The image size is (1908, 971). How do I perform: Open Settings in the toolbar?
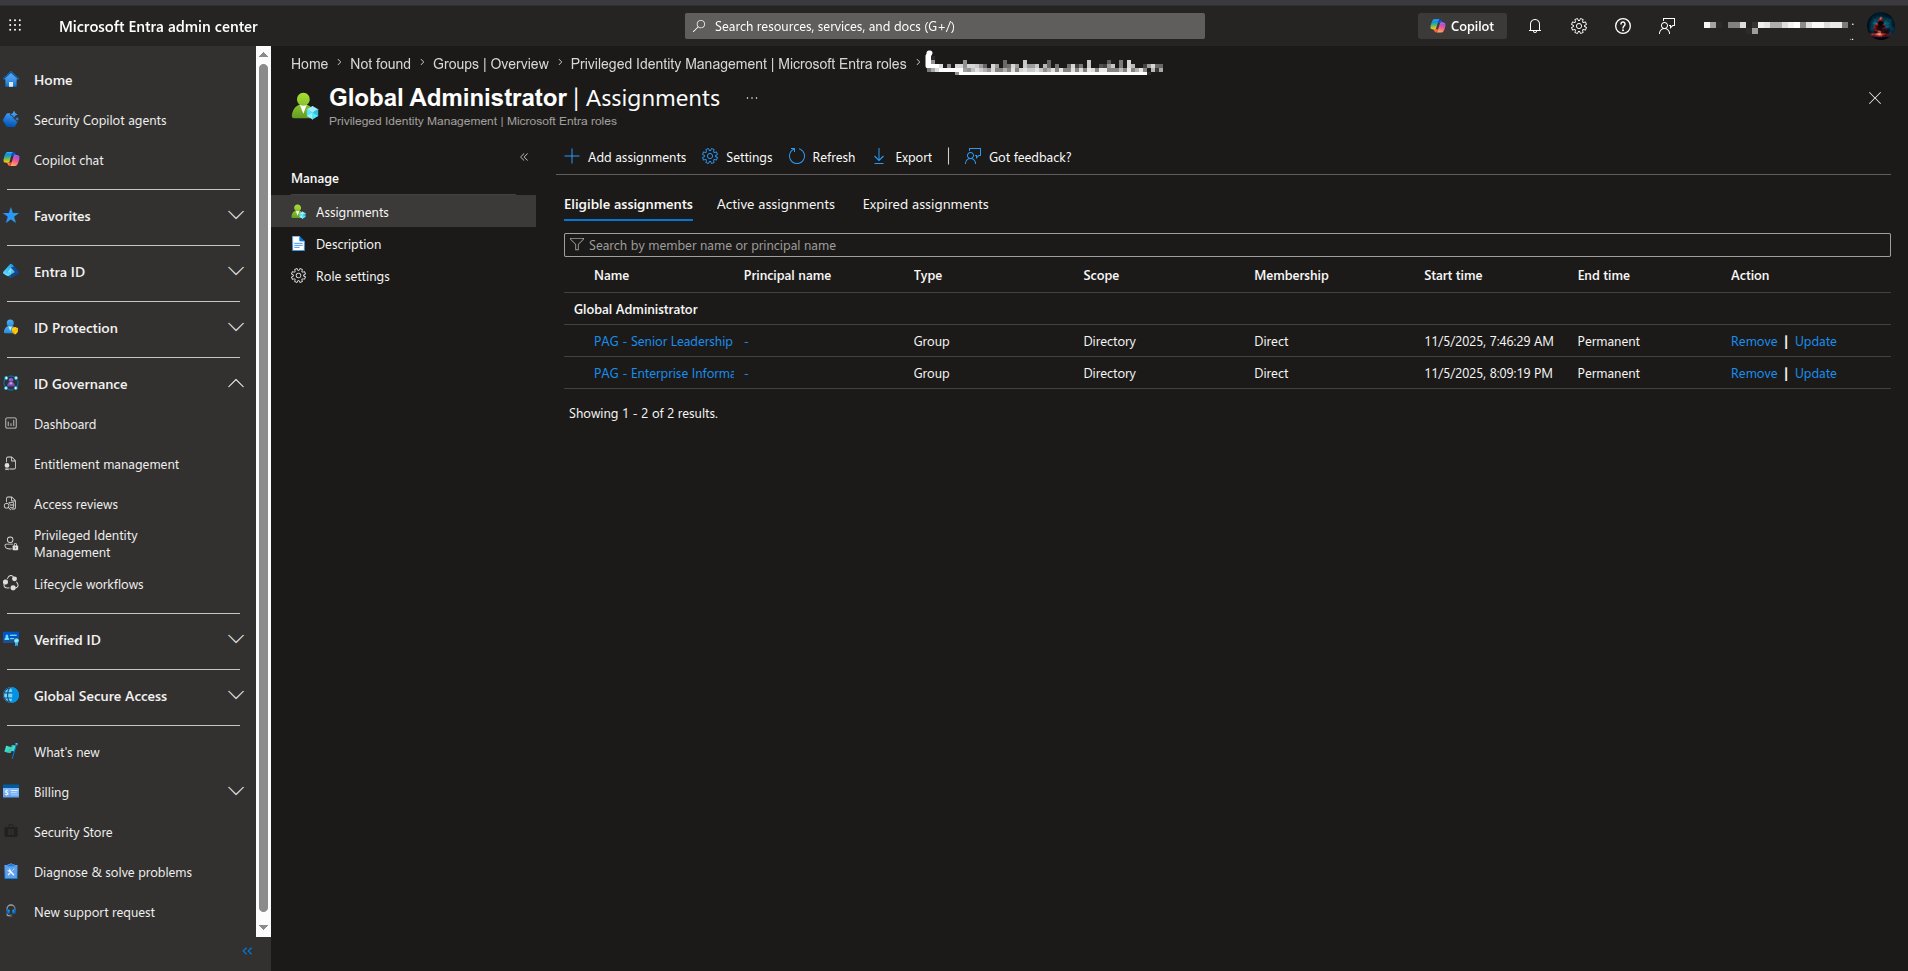(737, 157)
